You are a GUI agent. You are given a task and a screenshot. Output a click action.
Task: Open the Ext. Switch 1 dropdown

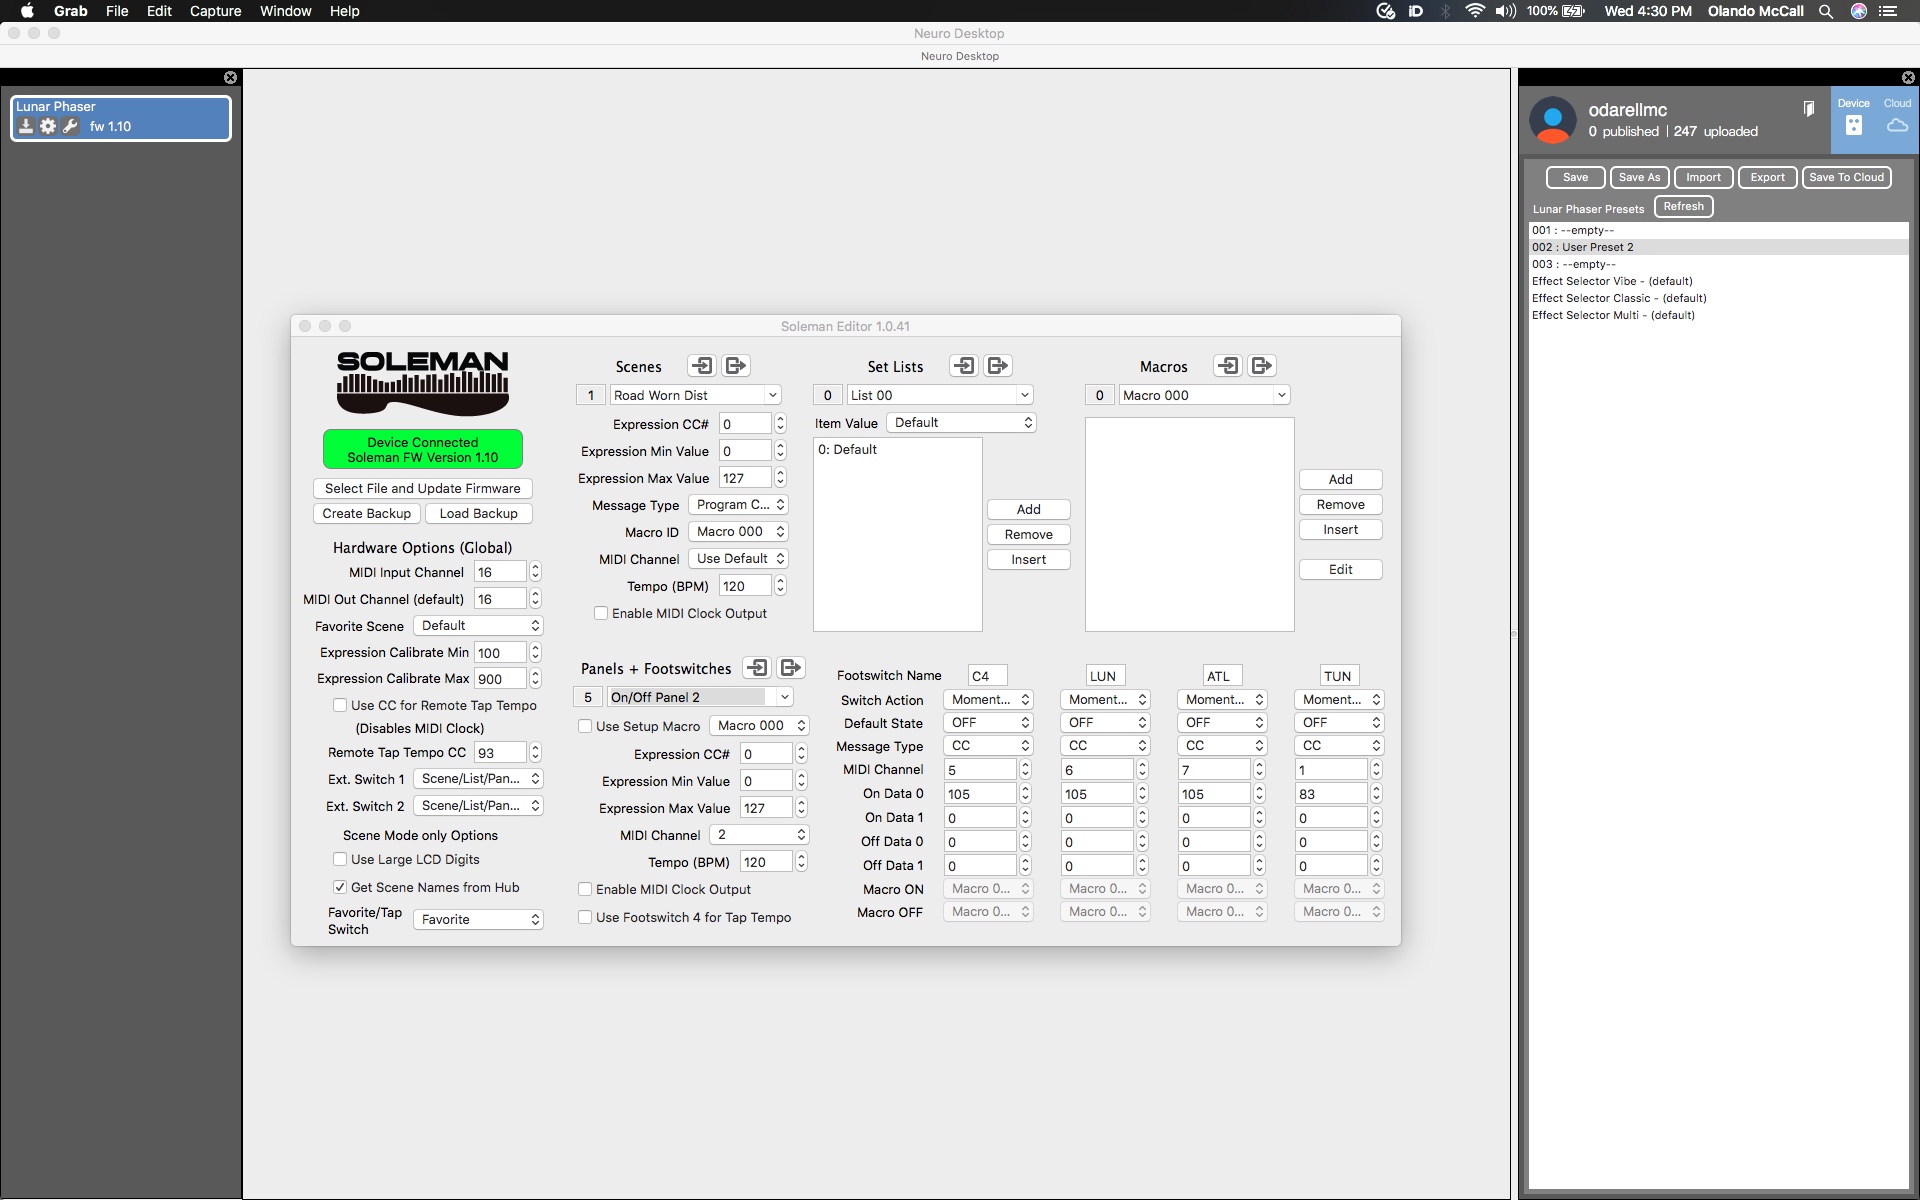pyautogui.click(x=478, y=779)
